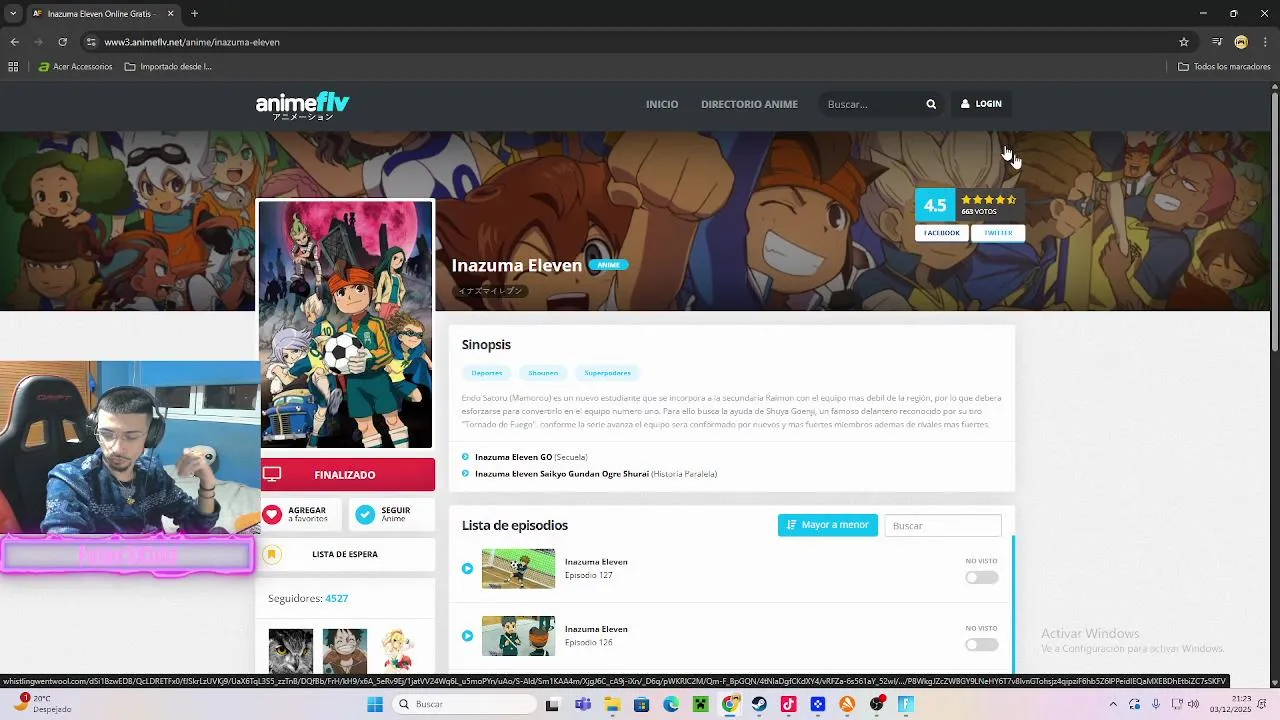Click the search magnifier icon in site header
The width and height of the screenshot is (1280, 720).
[x=931, y=104]
